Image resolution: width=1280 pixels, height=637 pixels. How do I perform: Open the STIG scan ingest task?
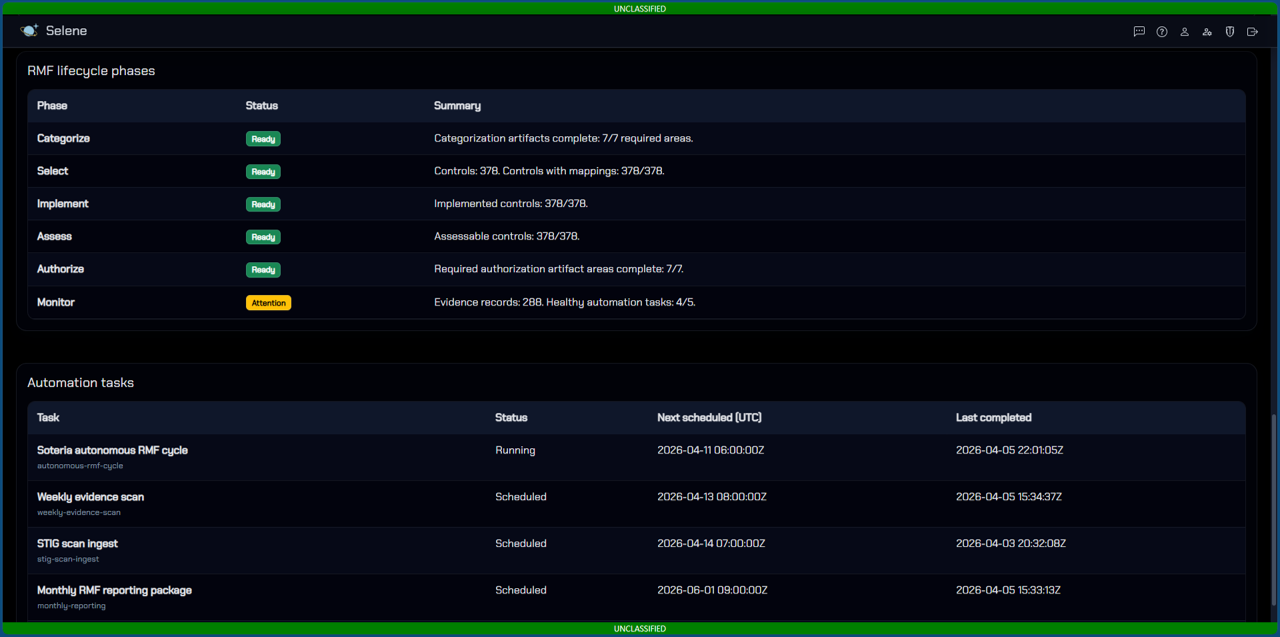coord(77,544)
